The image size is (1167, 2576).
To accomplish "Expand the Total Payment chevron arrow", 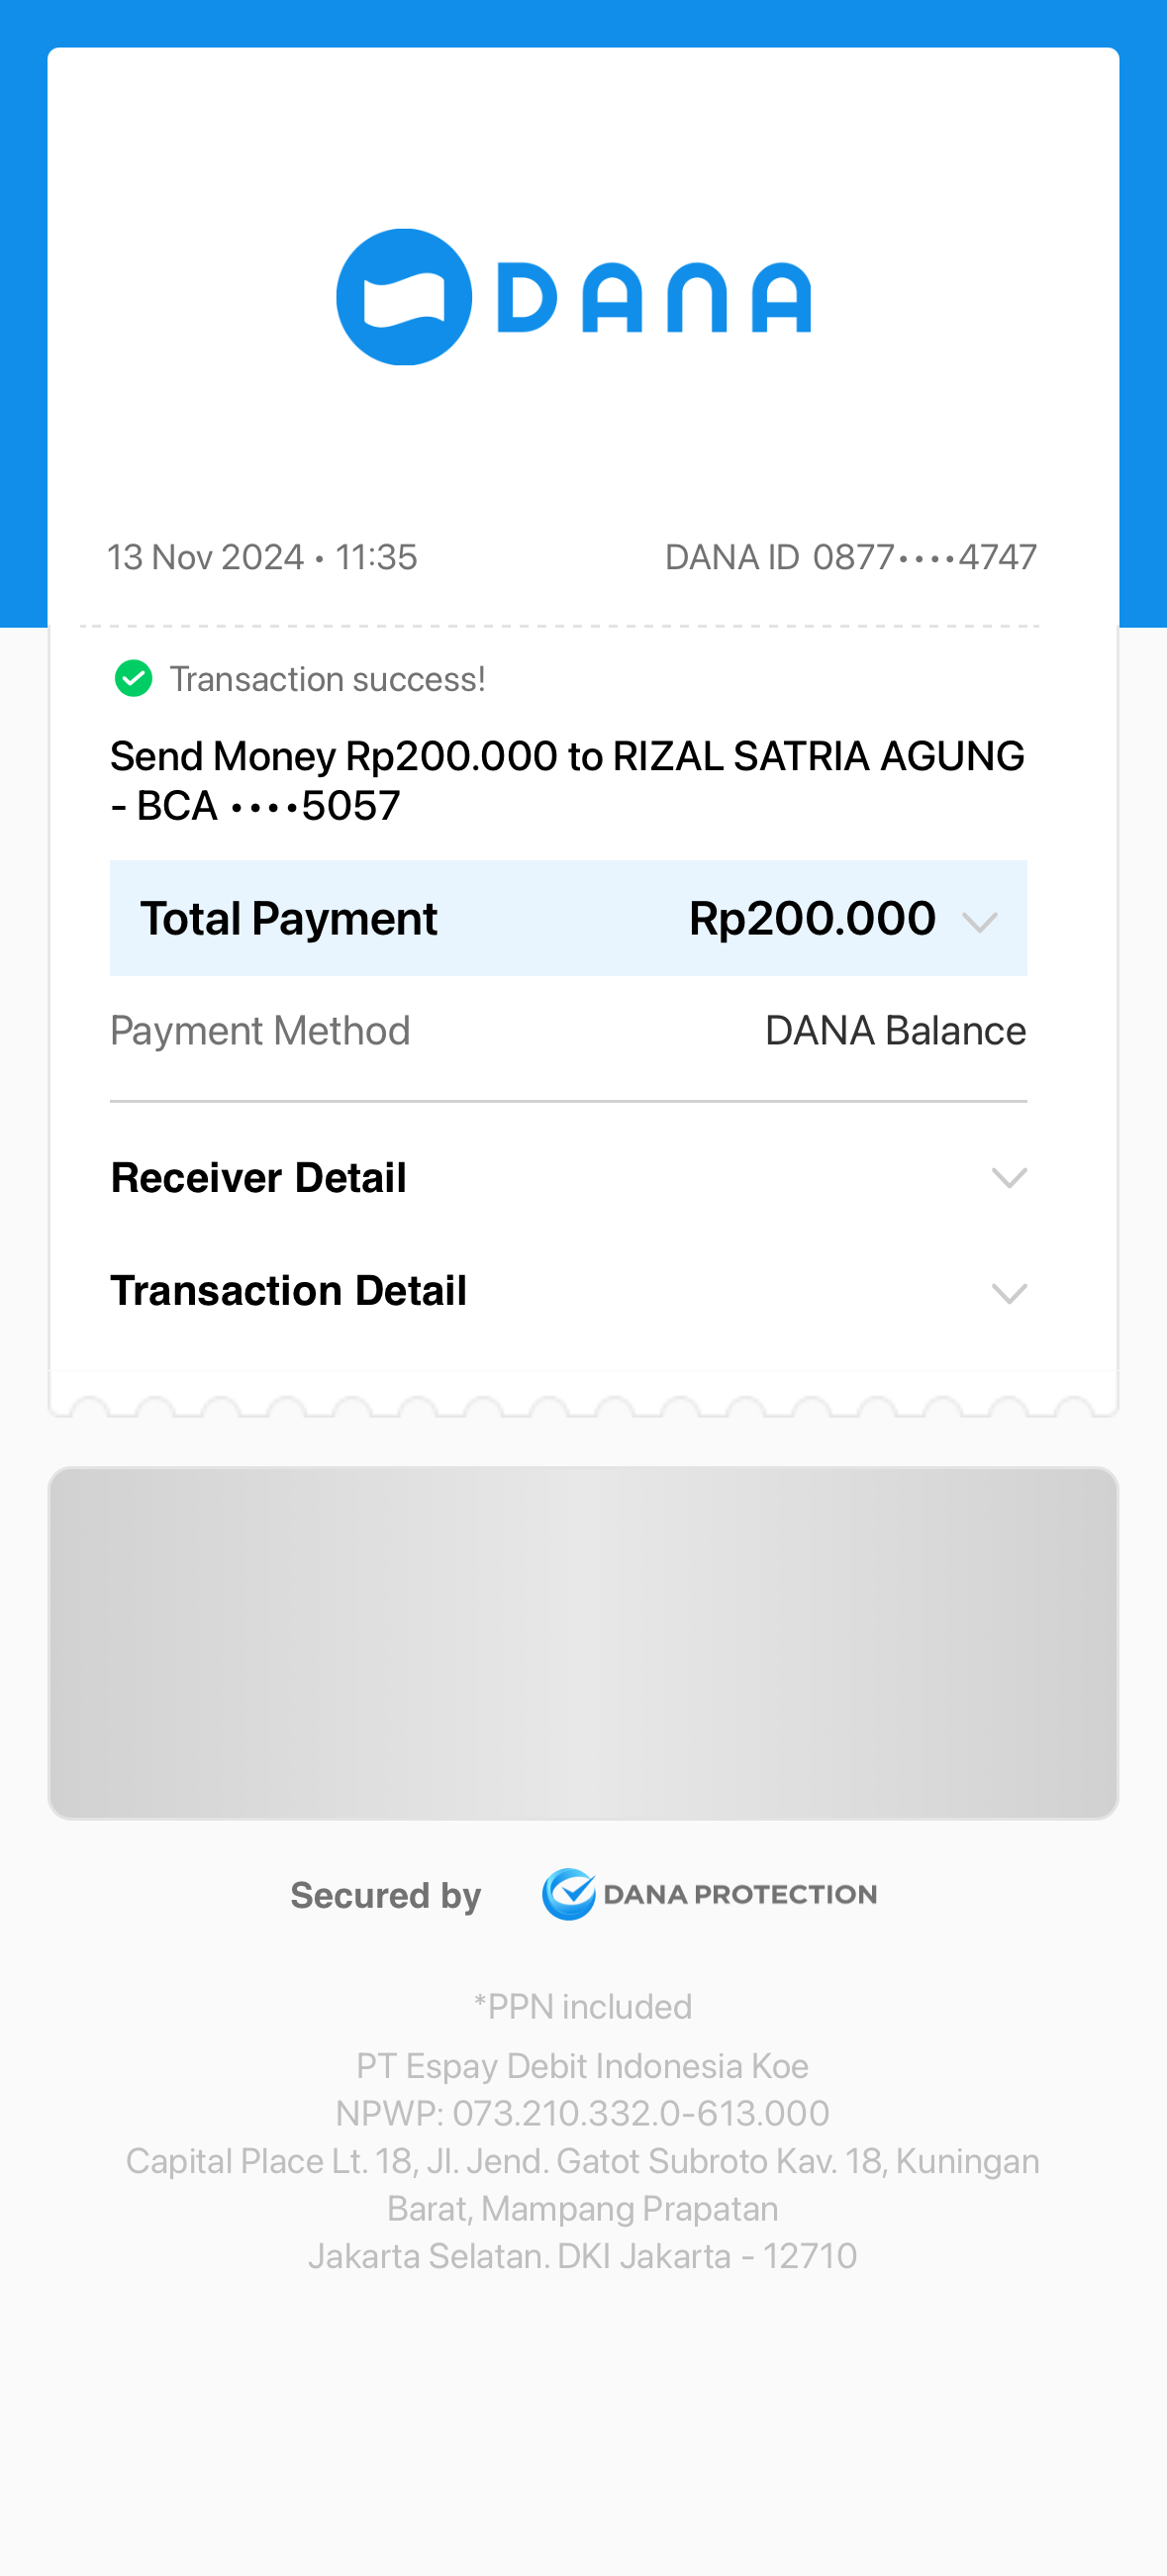I will [x=979, y=921].
